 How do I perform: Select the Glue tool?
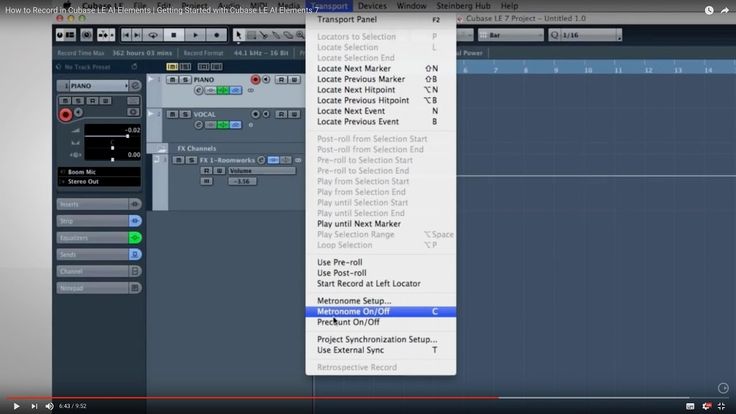coord(276,35)
